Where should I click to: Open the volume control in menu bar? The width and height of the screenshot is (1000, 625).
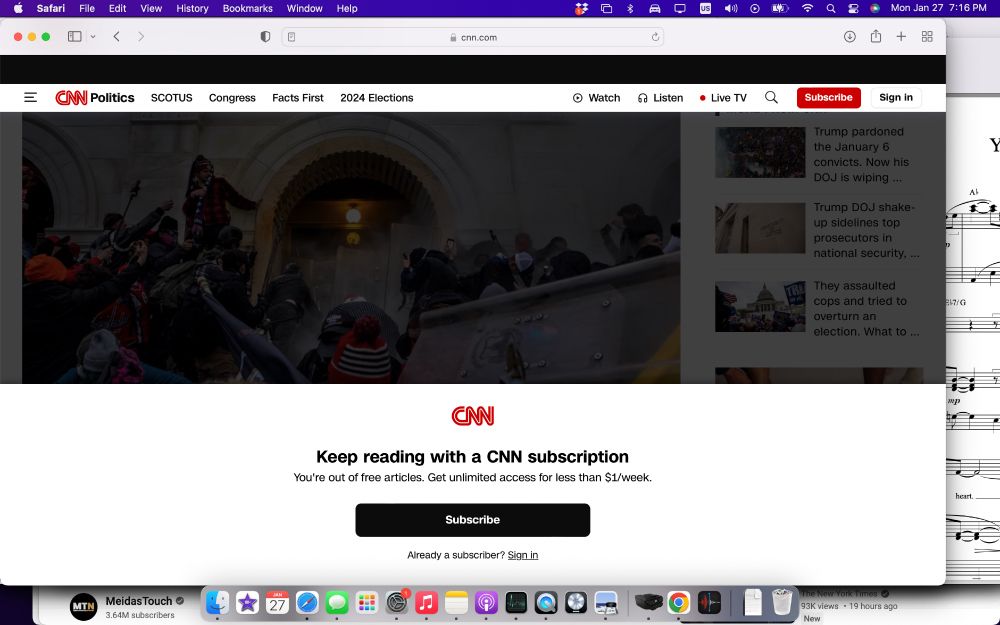pyautogui.click(x=731, y=8)
